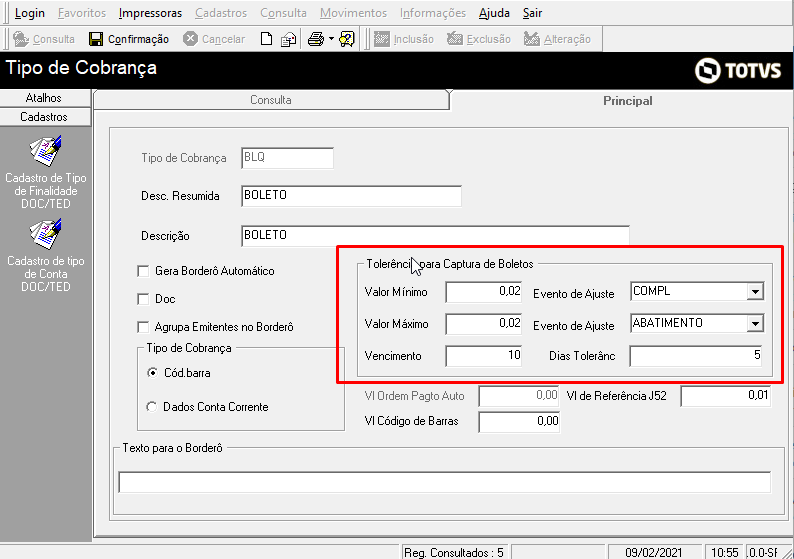Viewport: 794px width, 559px height.
Task: Click the Cadastros sidebar button
Action: pos(44,117)
